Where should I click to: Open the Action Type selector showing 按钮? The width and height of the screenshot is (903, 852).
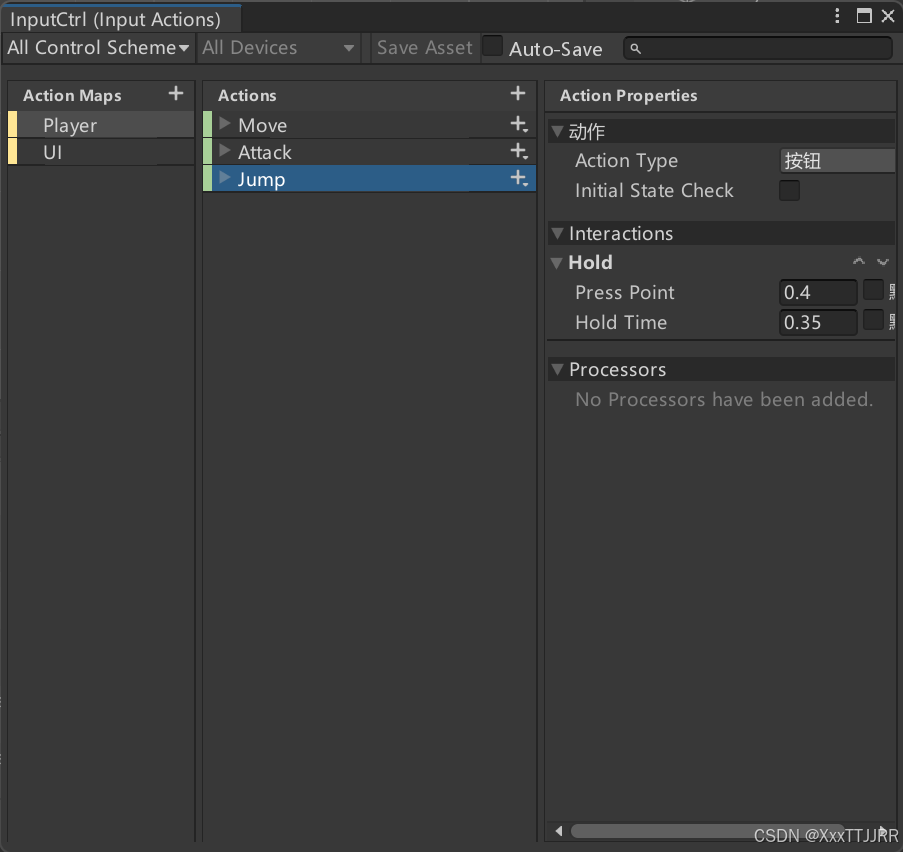click(836, 160)
